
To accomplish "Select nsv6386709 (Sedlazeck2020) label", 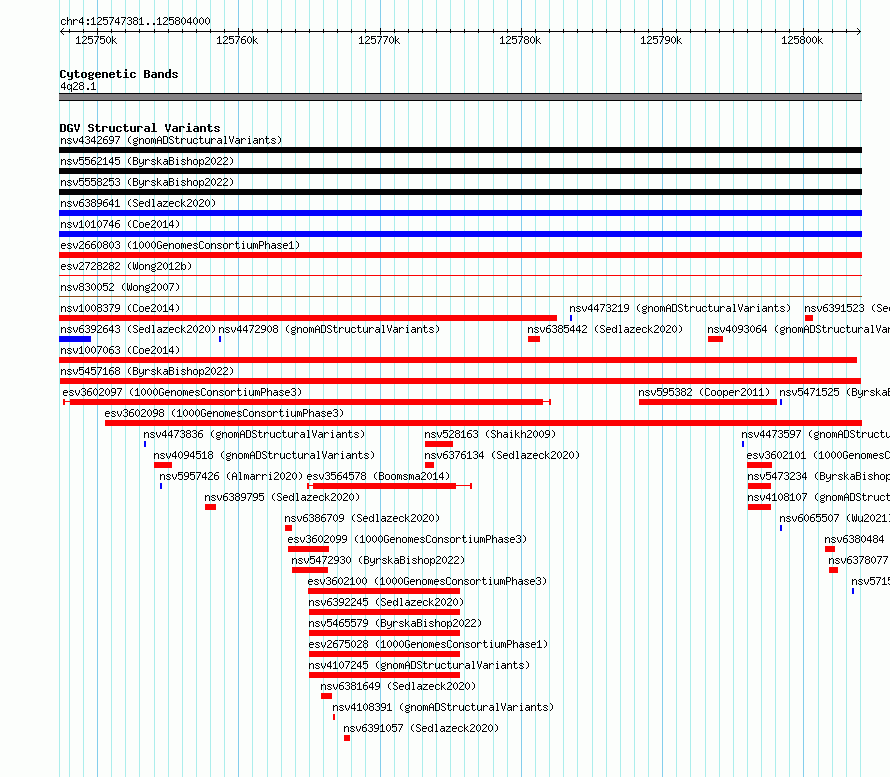I will click(x=362, y=518).
